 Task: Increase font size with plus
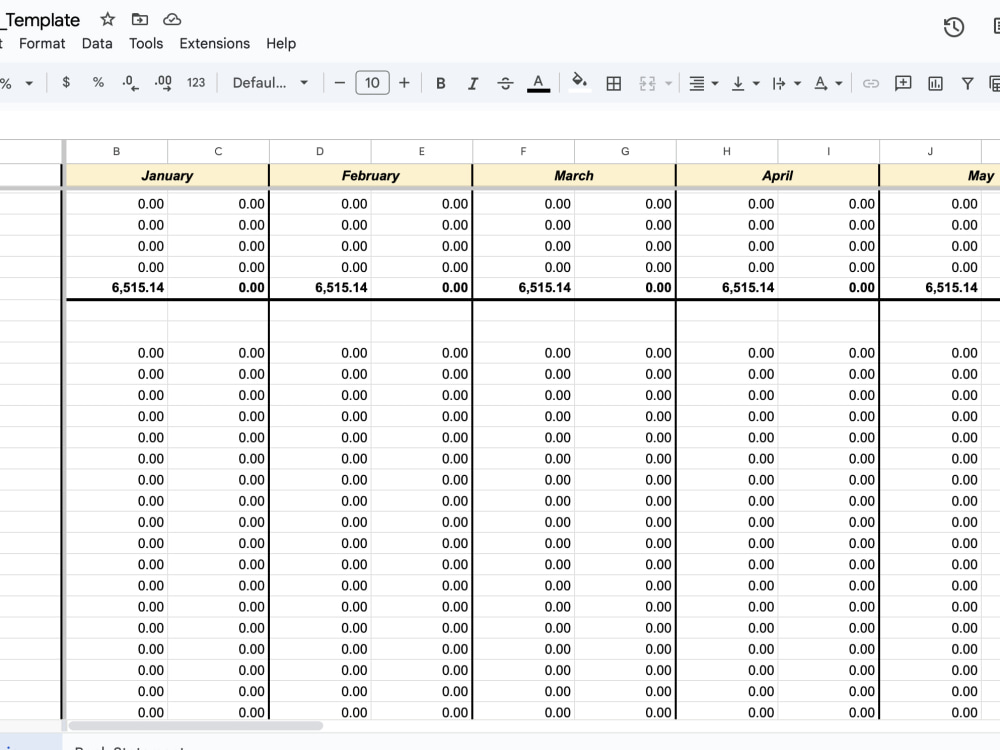(x=404, y=82)
